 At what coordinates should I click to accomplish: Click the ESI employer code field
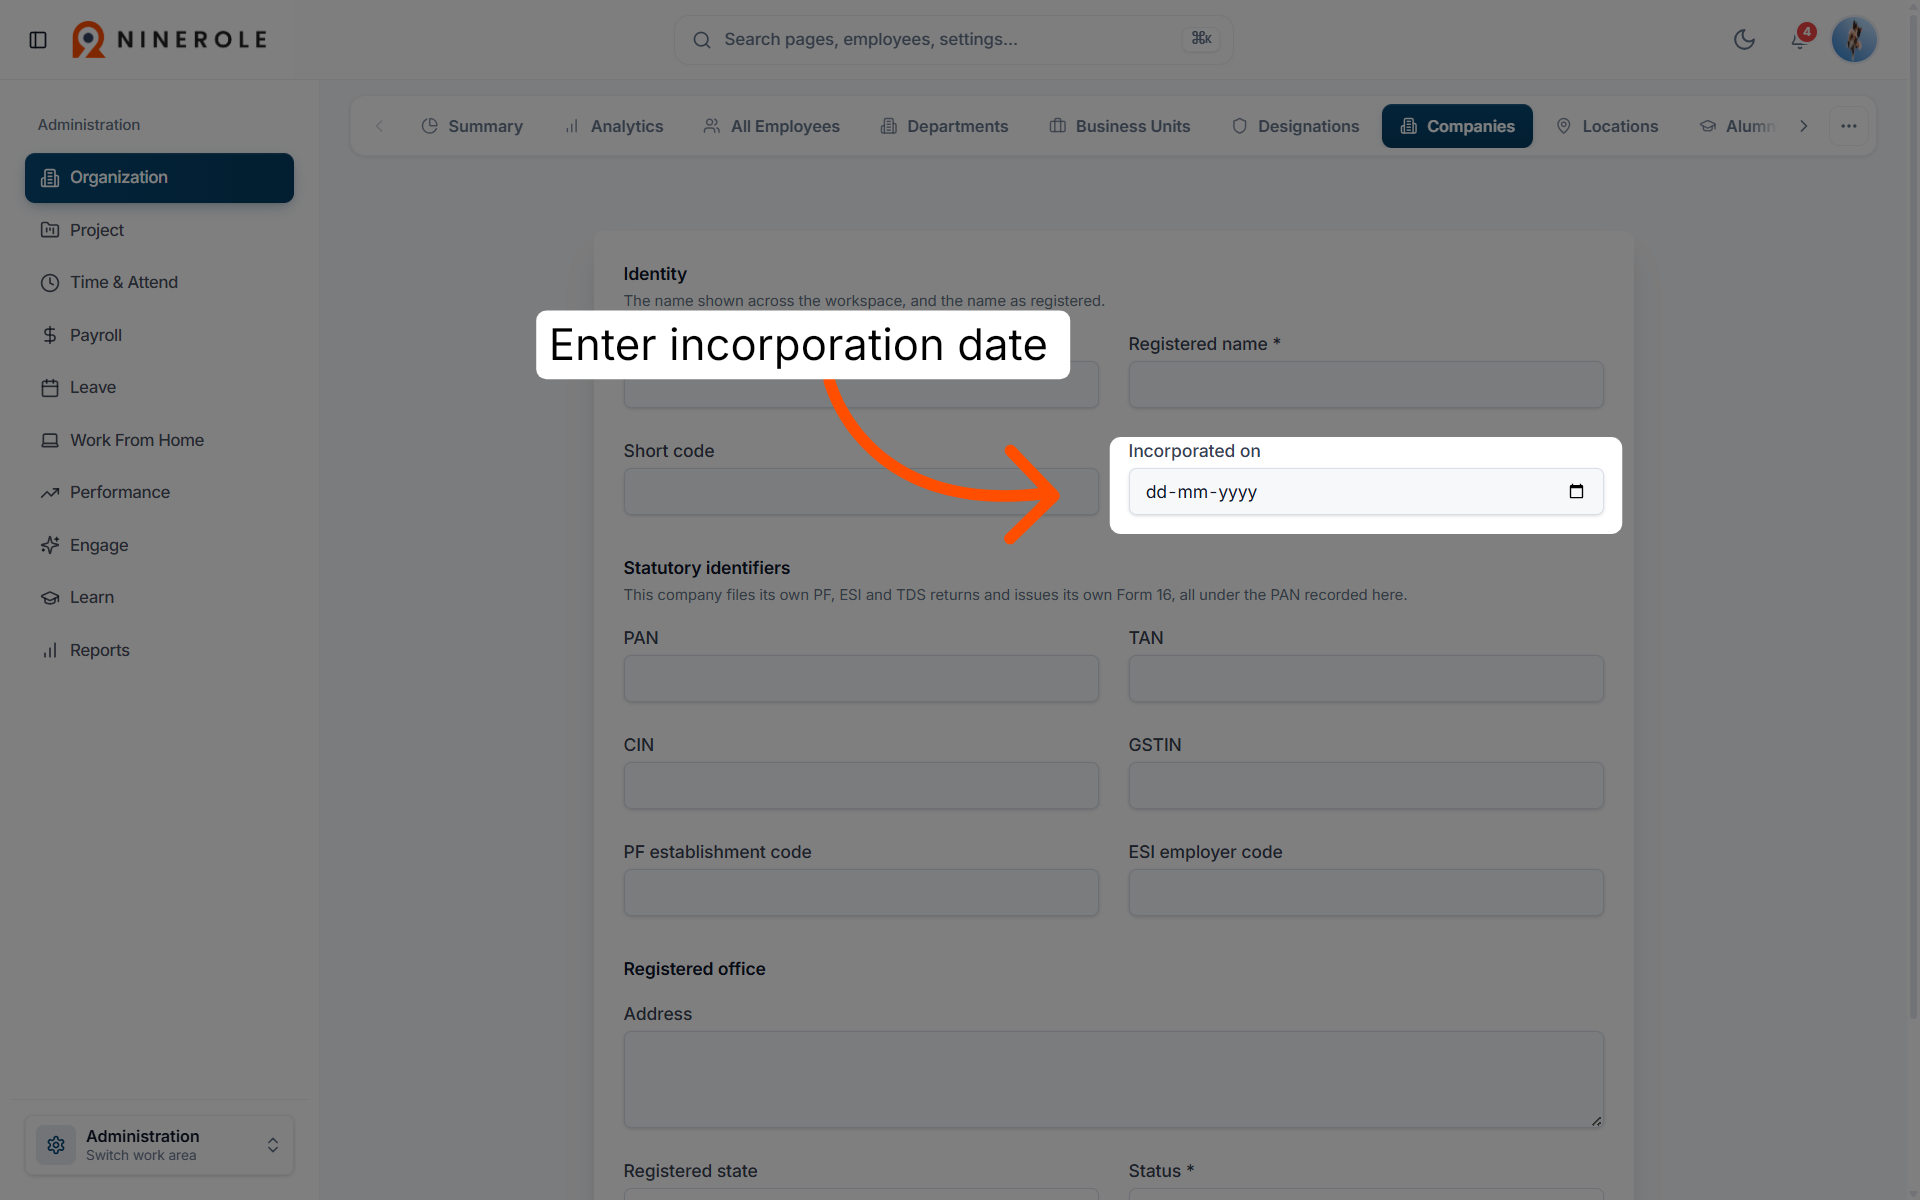pyautogui.click(x=1366, y=893)
